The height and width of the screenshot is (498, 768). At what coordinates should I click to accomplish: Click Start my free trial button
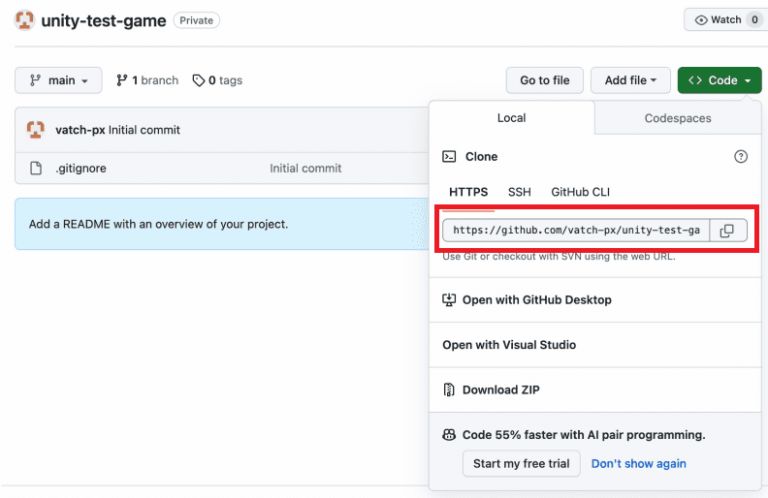click(x=520, y=463)
